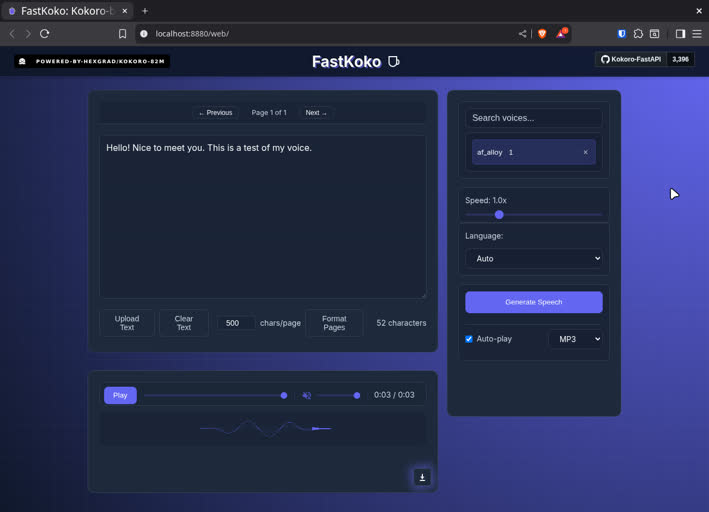
Task: Go forward using the browser forward arrow
Action: [x=28, y=34]
